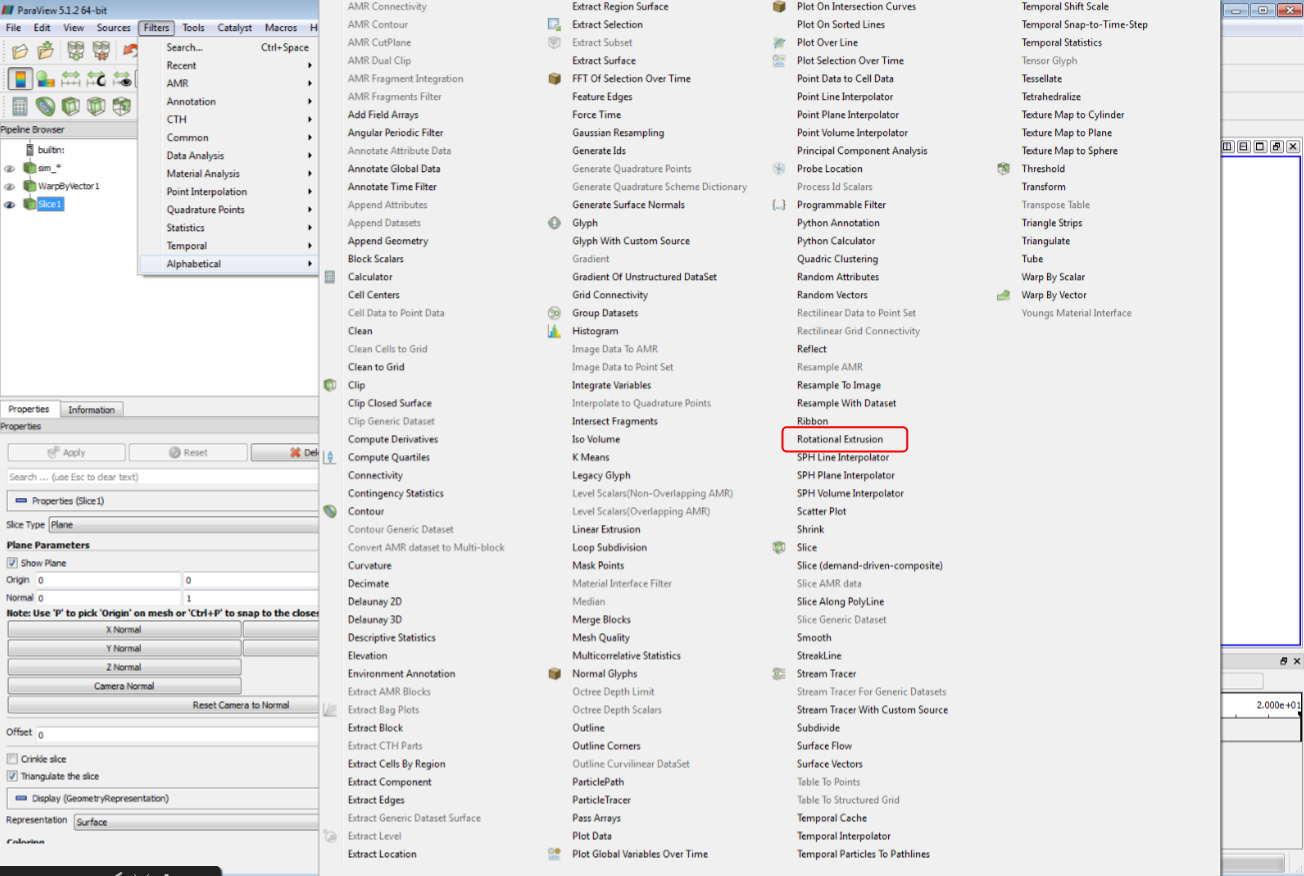The image size is (1304, 876).
Task: Click the Clip filter toolbar icon
Action: (71, 106)
